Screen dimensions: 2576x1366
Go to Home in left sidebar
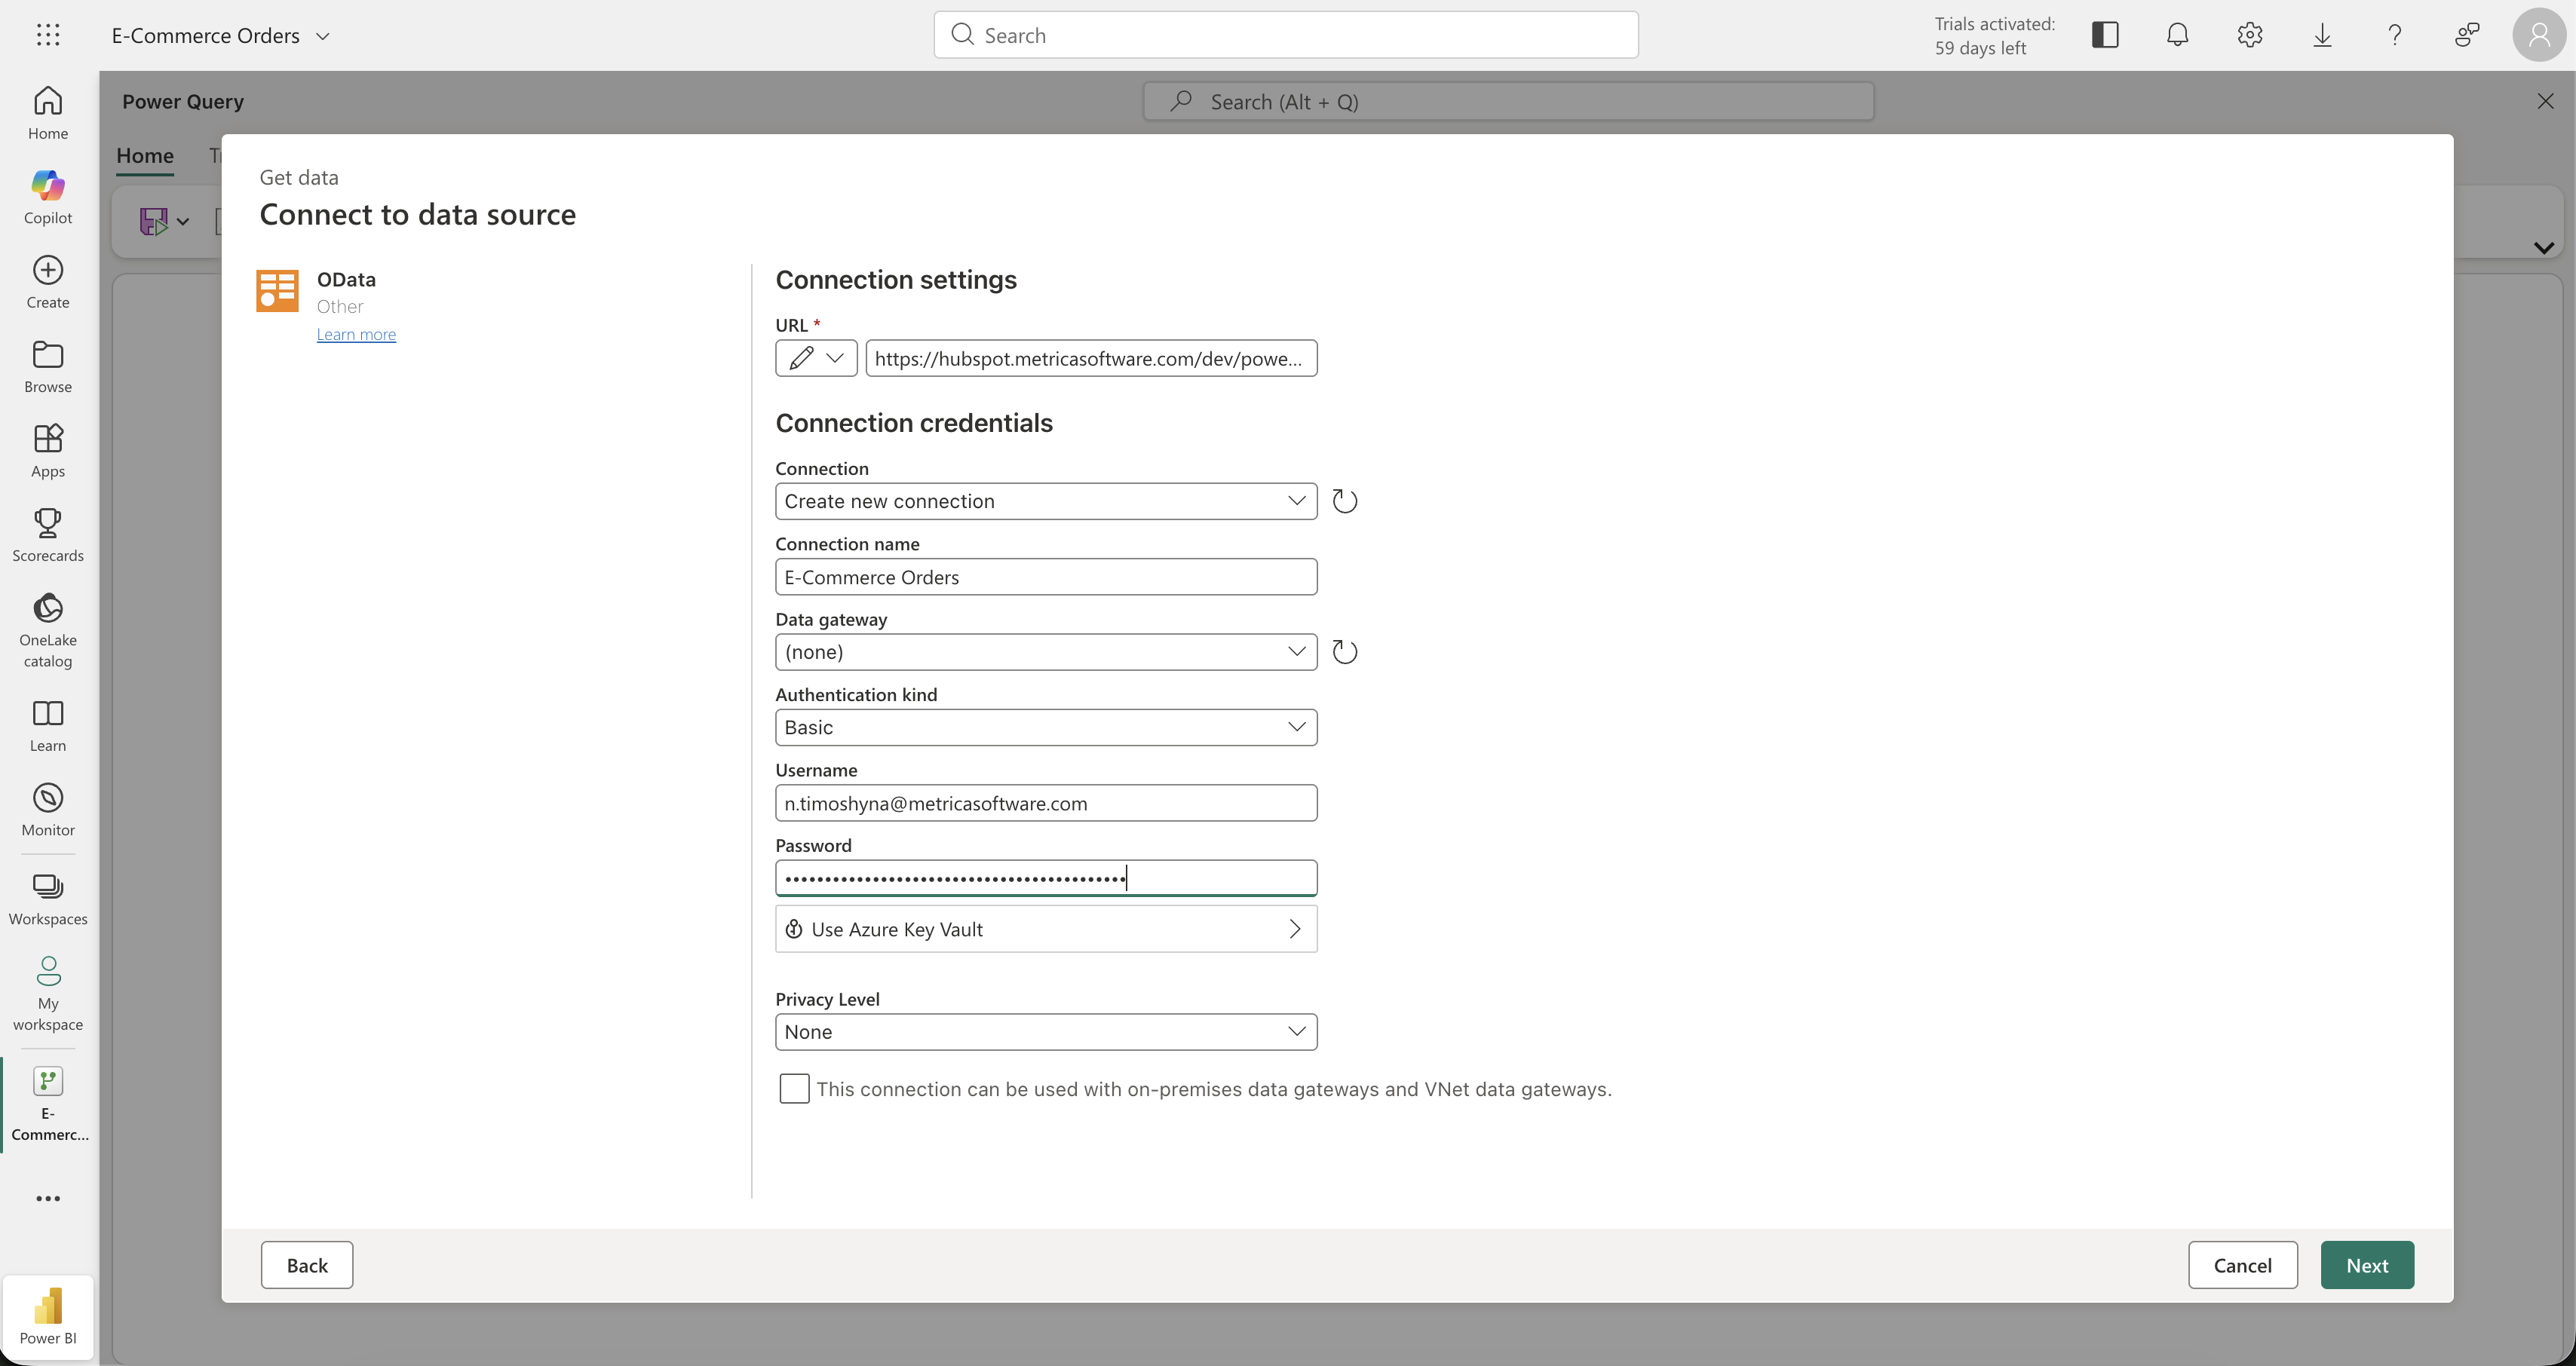pyautogui.click(x=48, y=113)
